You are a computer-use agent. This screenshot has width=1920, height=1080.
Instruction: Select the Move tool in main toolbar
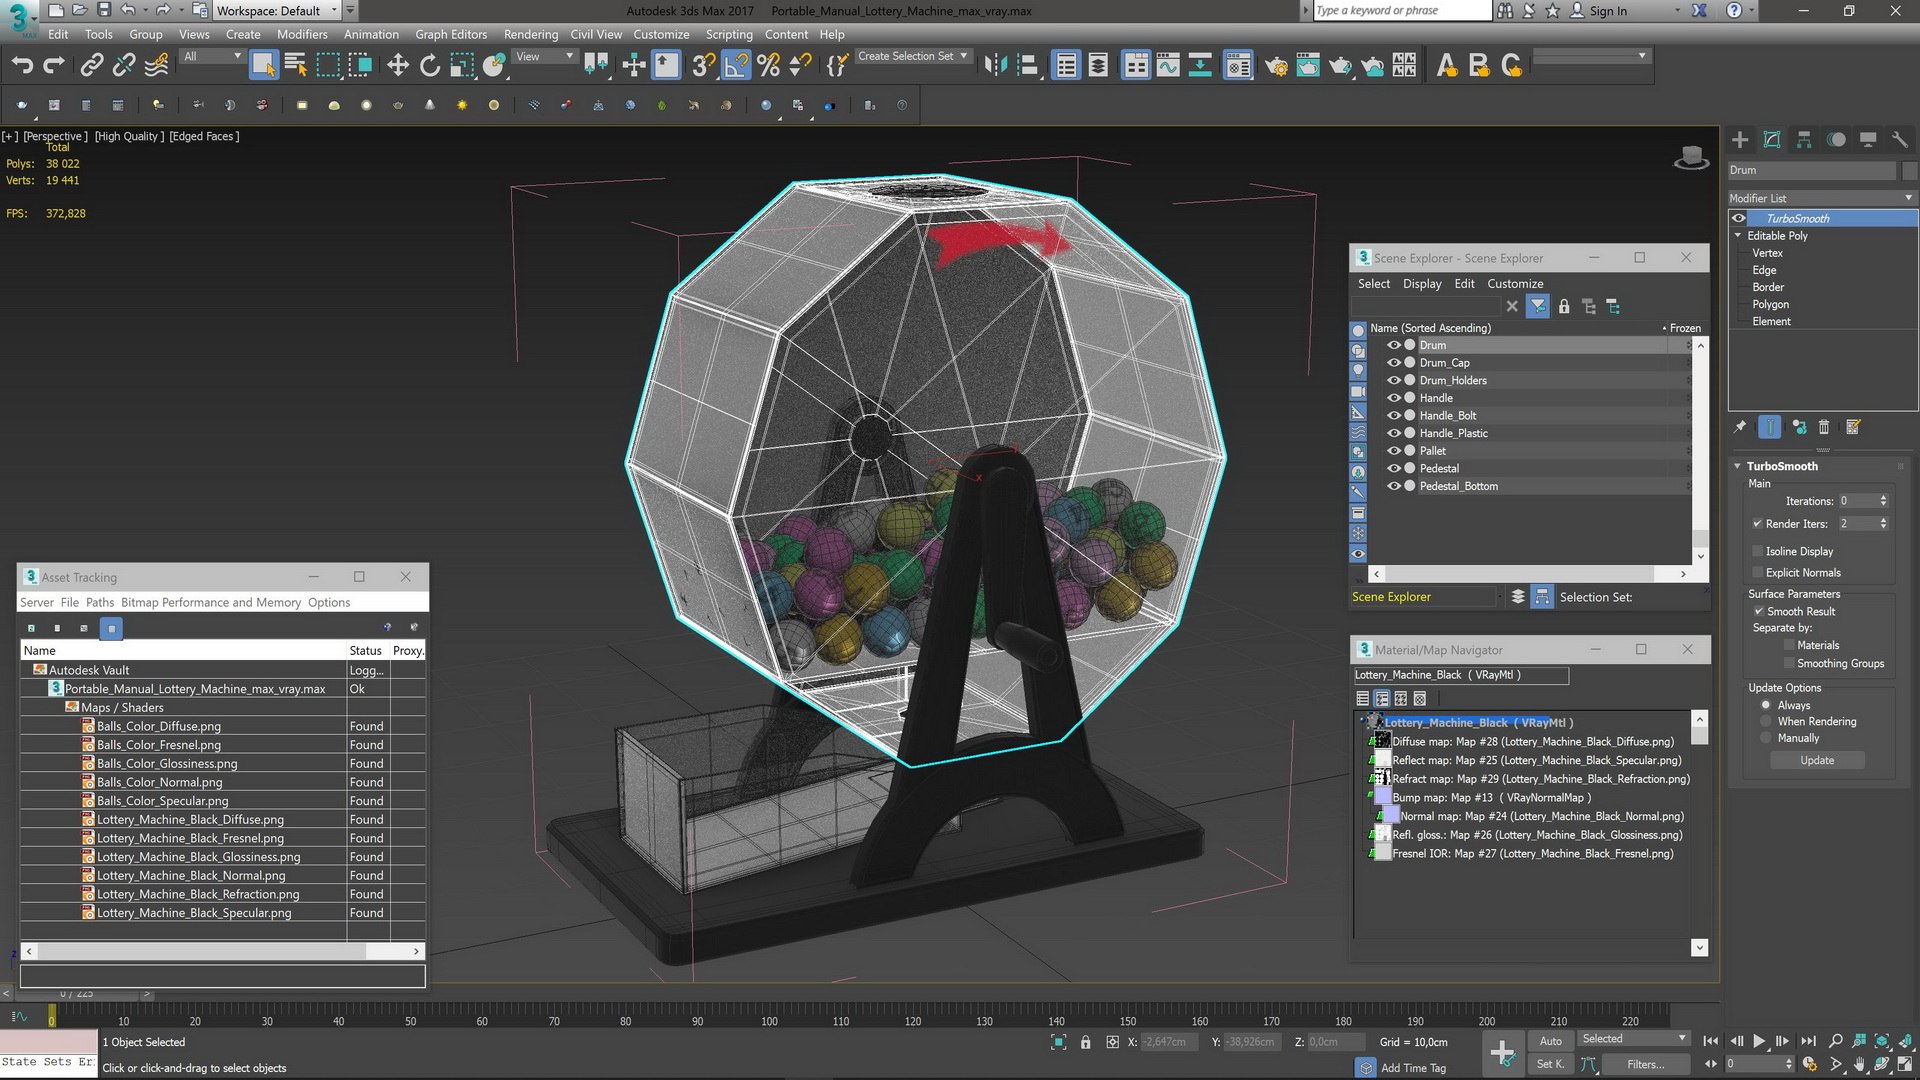398,66
